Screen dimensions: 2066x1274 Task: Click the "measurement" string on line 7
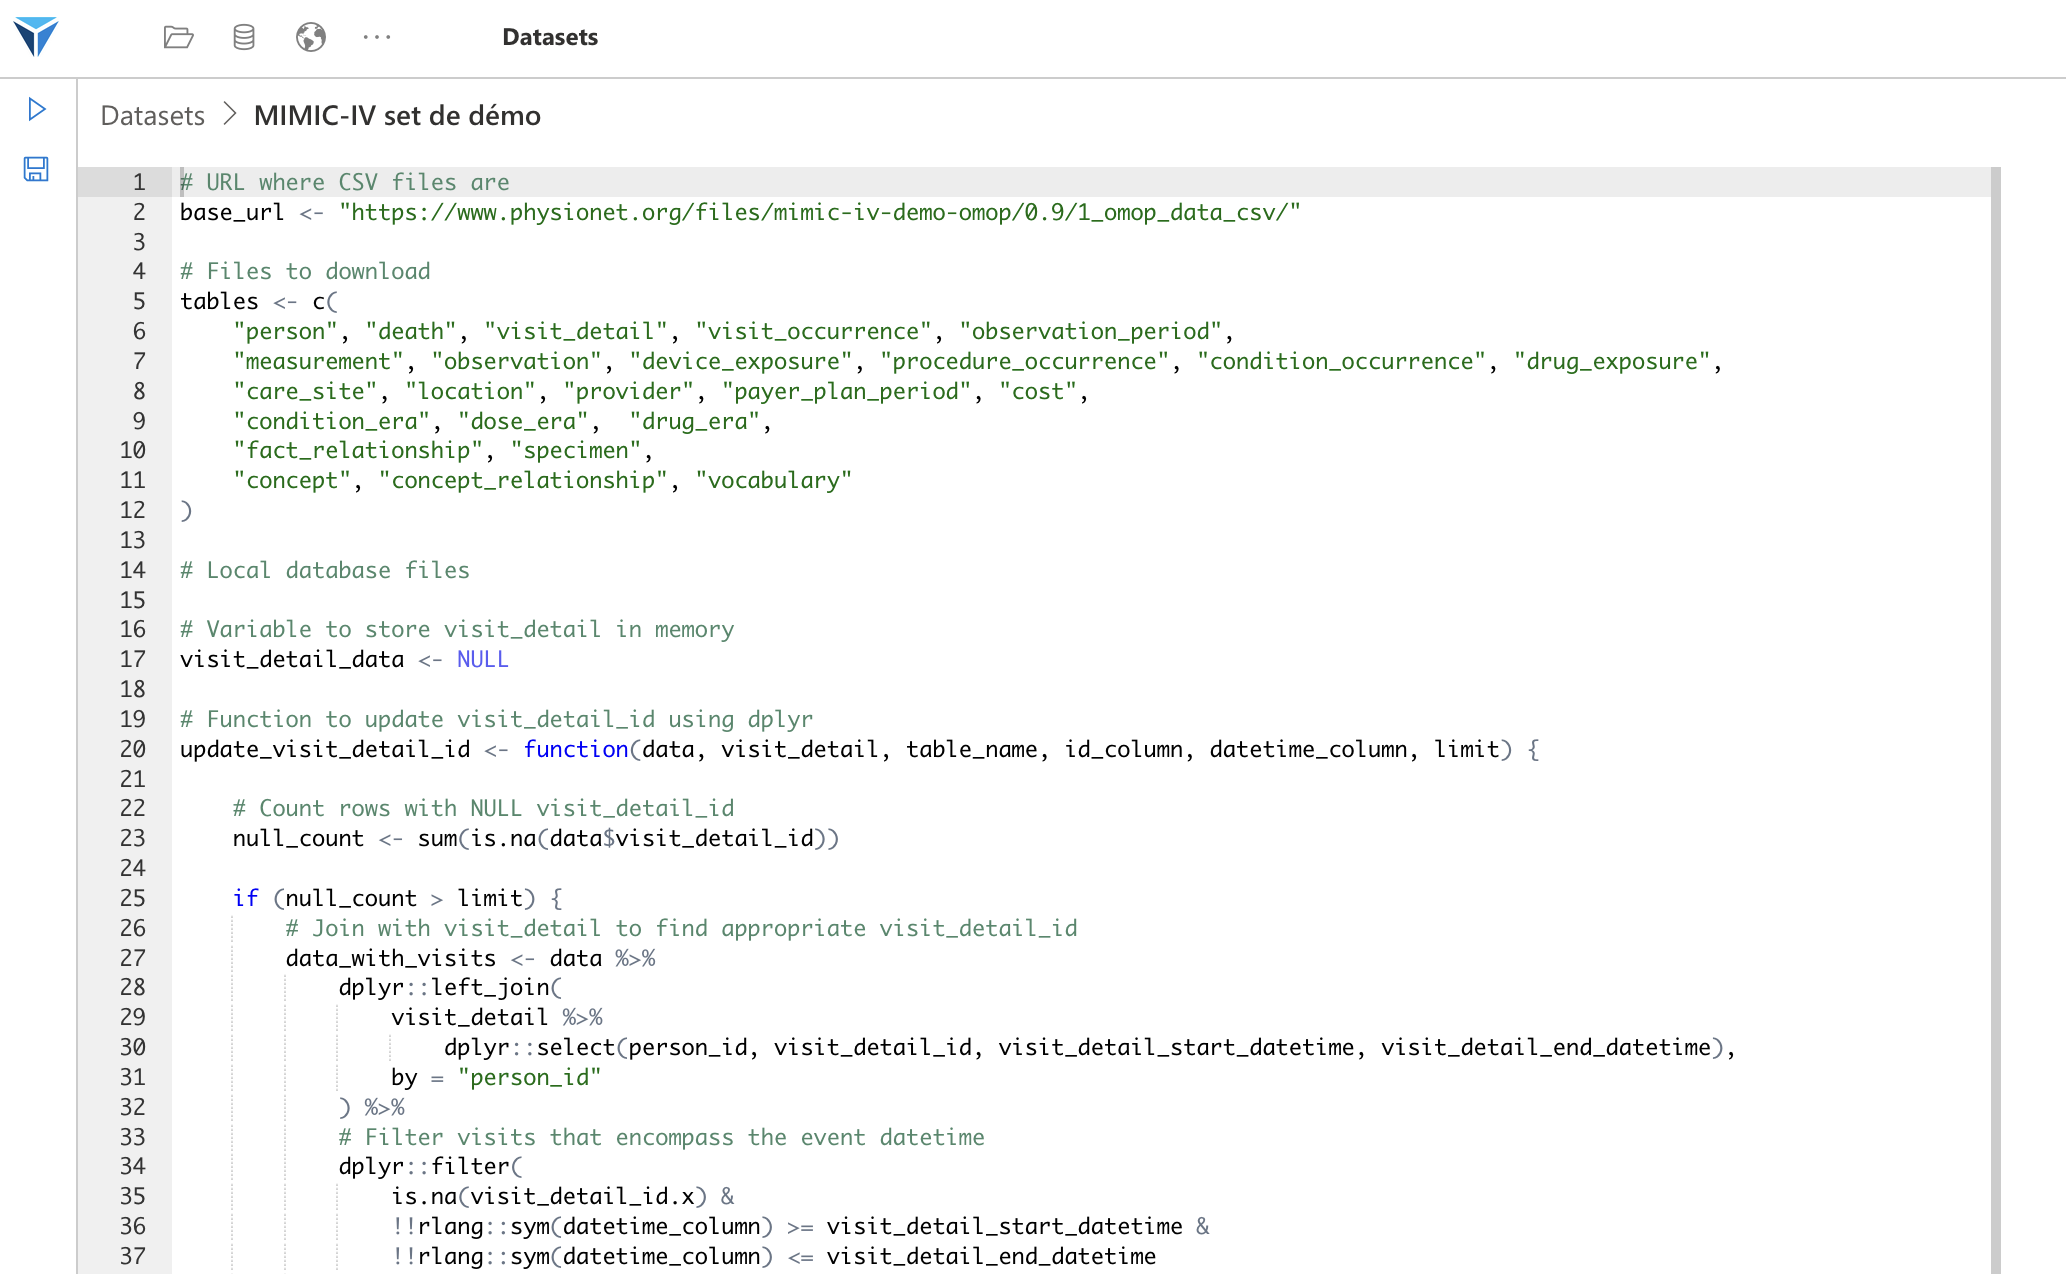tap(318, 361)
